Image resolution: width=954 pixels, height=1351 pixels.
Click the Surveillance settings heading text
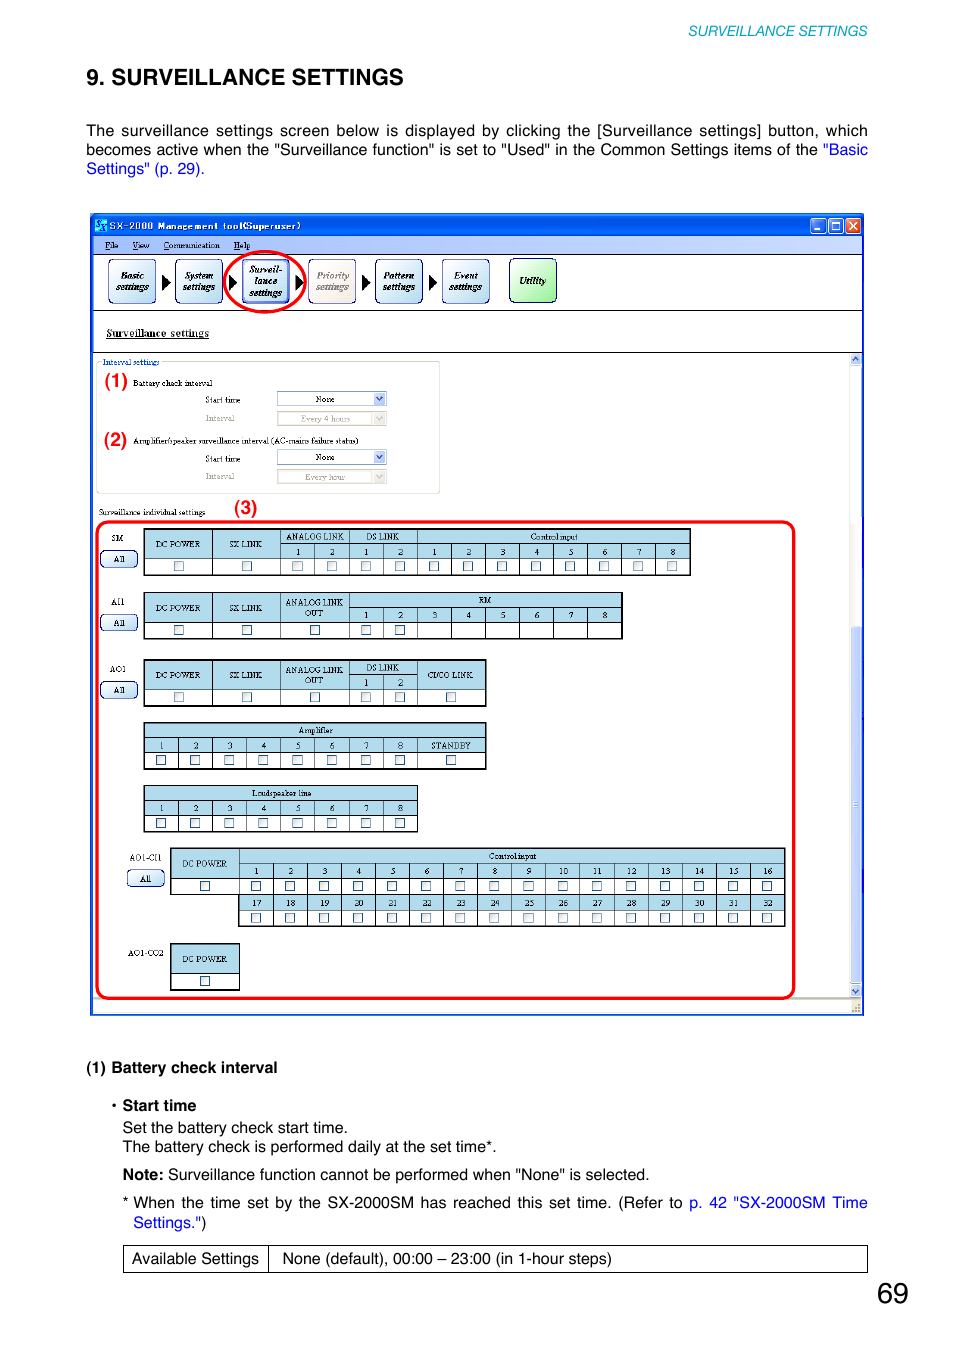(158, 334)
